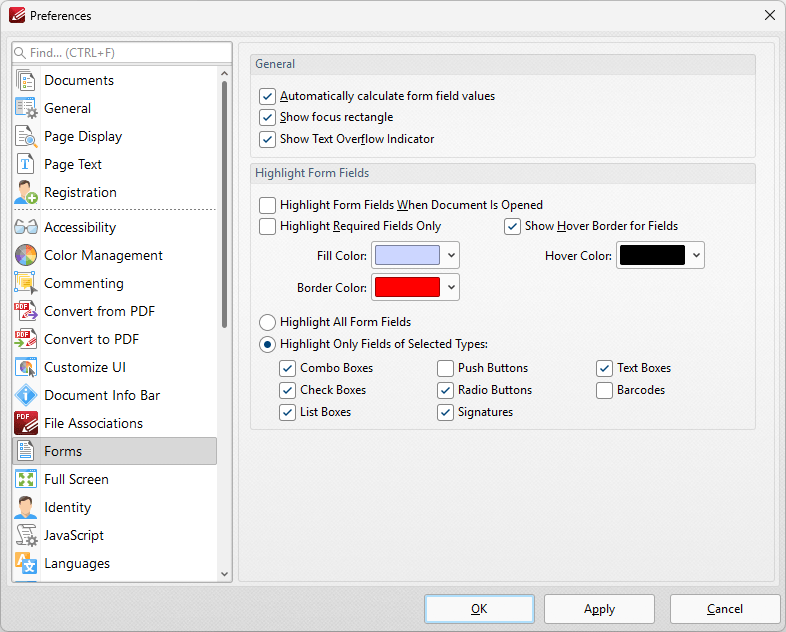Click the red Border Color swatch
The image size is (786, 632).
pos(408,287)
